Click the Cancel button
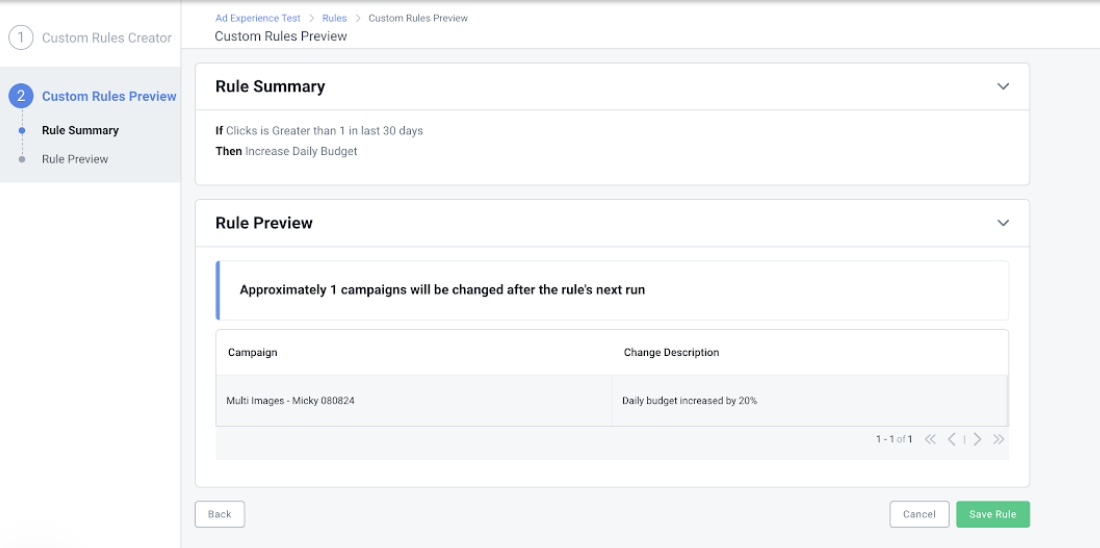 [919, 514]
